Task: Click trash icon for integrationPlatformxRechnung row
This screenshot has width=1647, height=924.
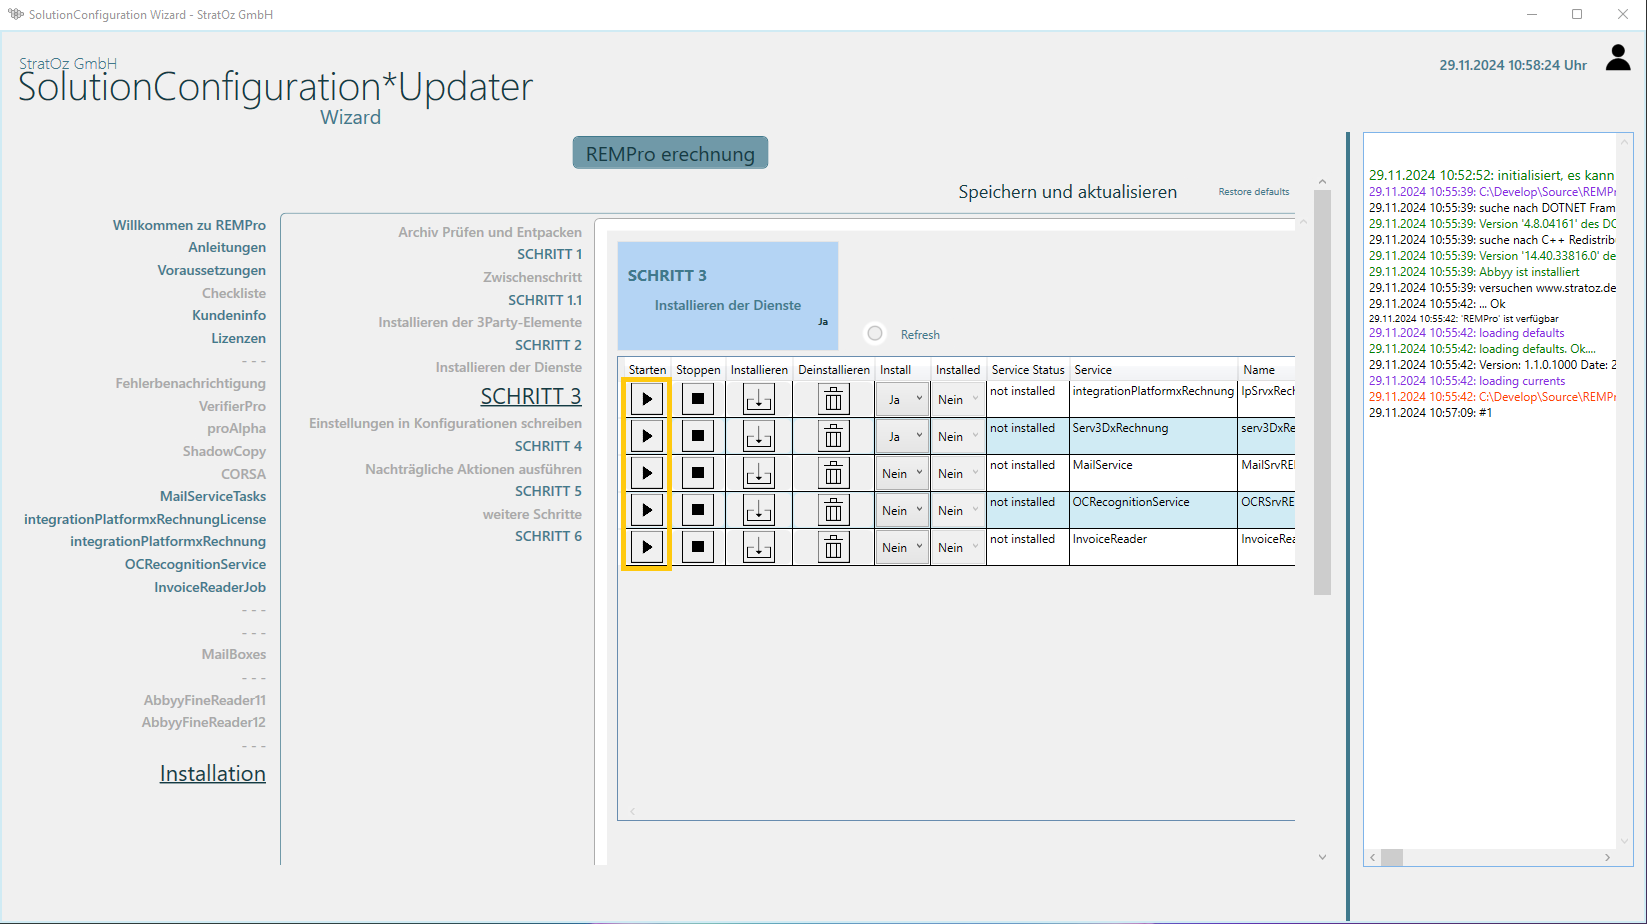Action: [833, 400]
